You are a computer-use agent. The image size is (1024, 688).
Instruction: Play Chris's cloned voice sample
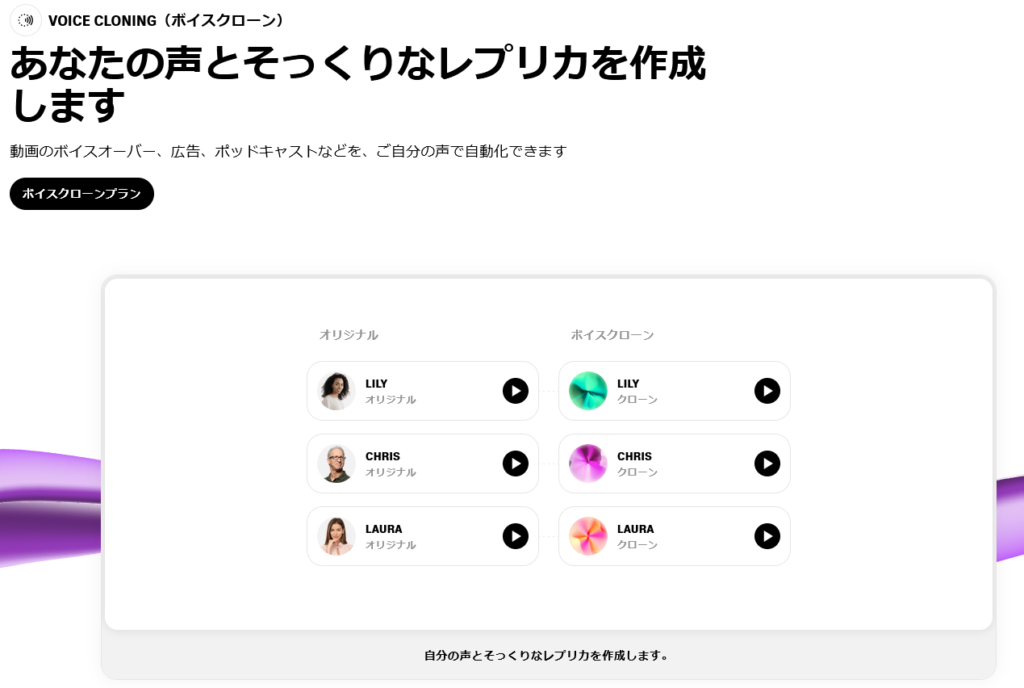click(x=767, y=463)
